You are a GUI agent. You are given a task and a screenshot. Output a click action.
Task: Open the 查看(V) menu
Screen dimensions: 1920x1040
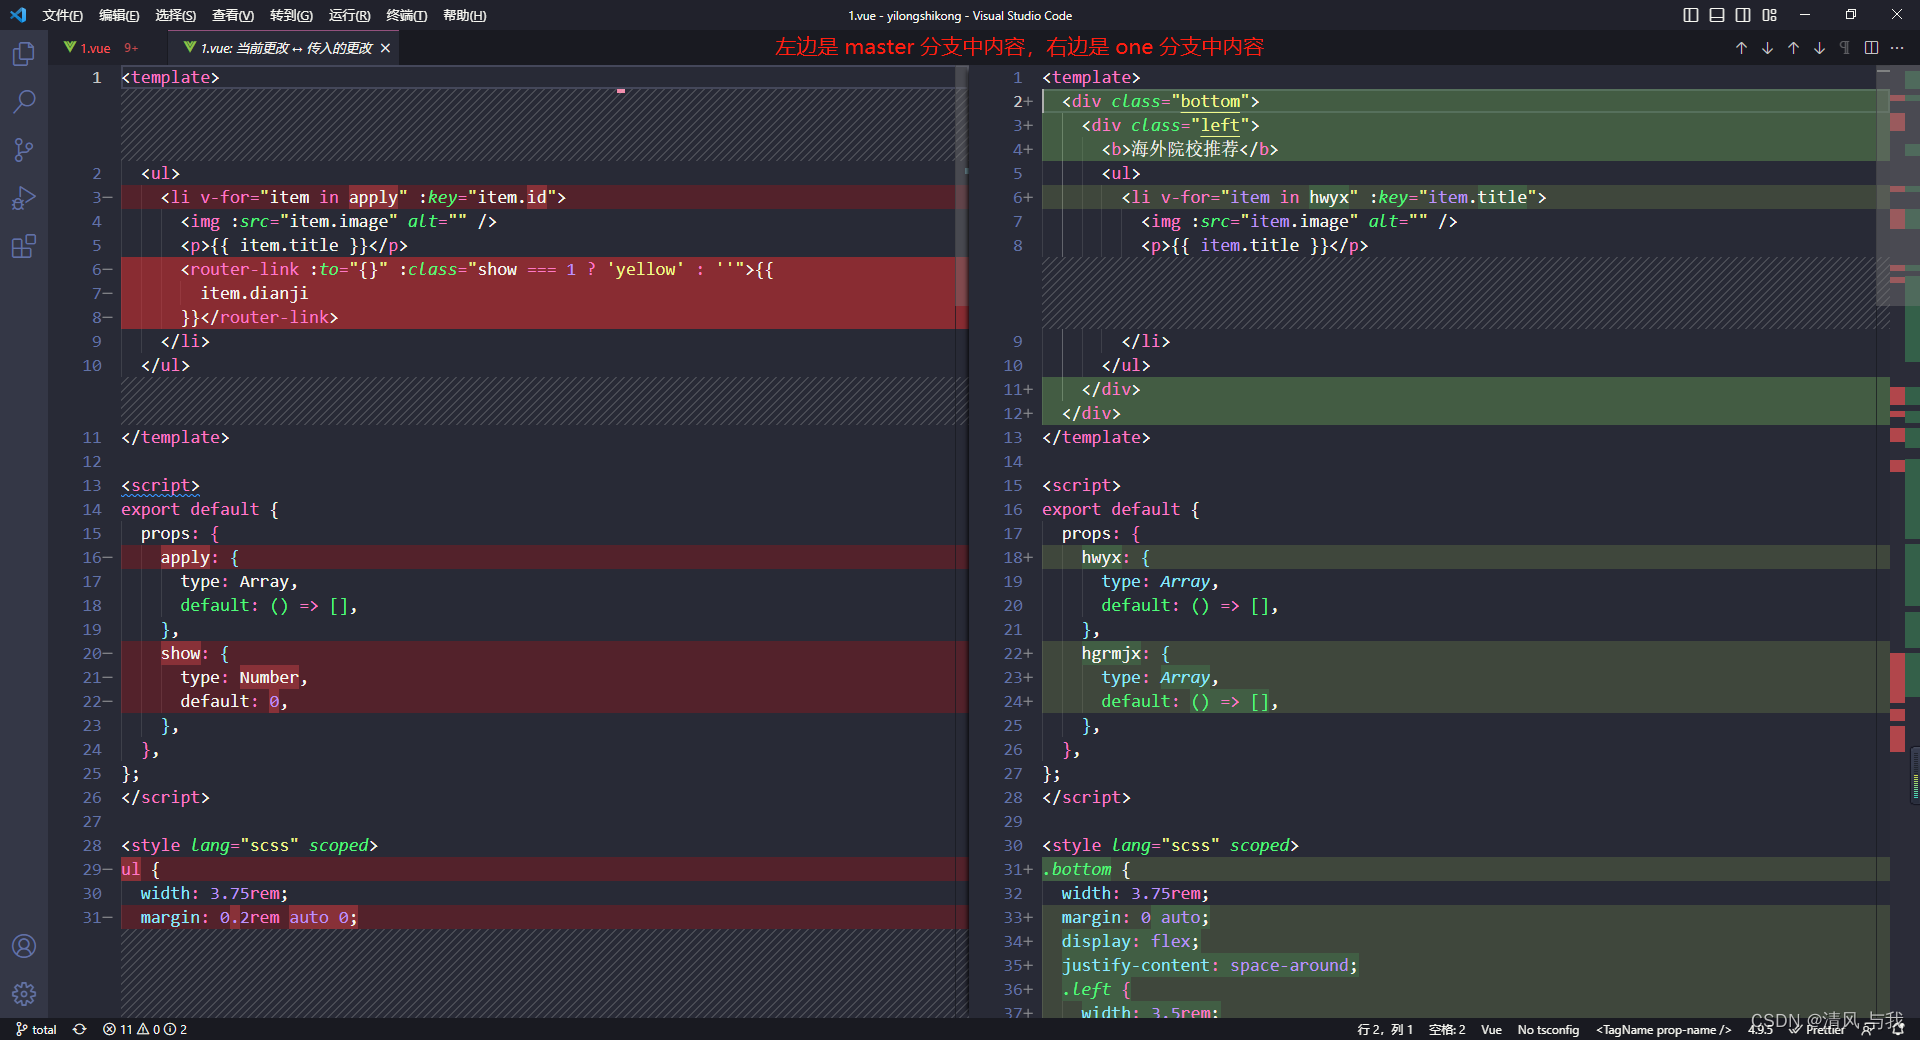click(233, 15)
